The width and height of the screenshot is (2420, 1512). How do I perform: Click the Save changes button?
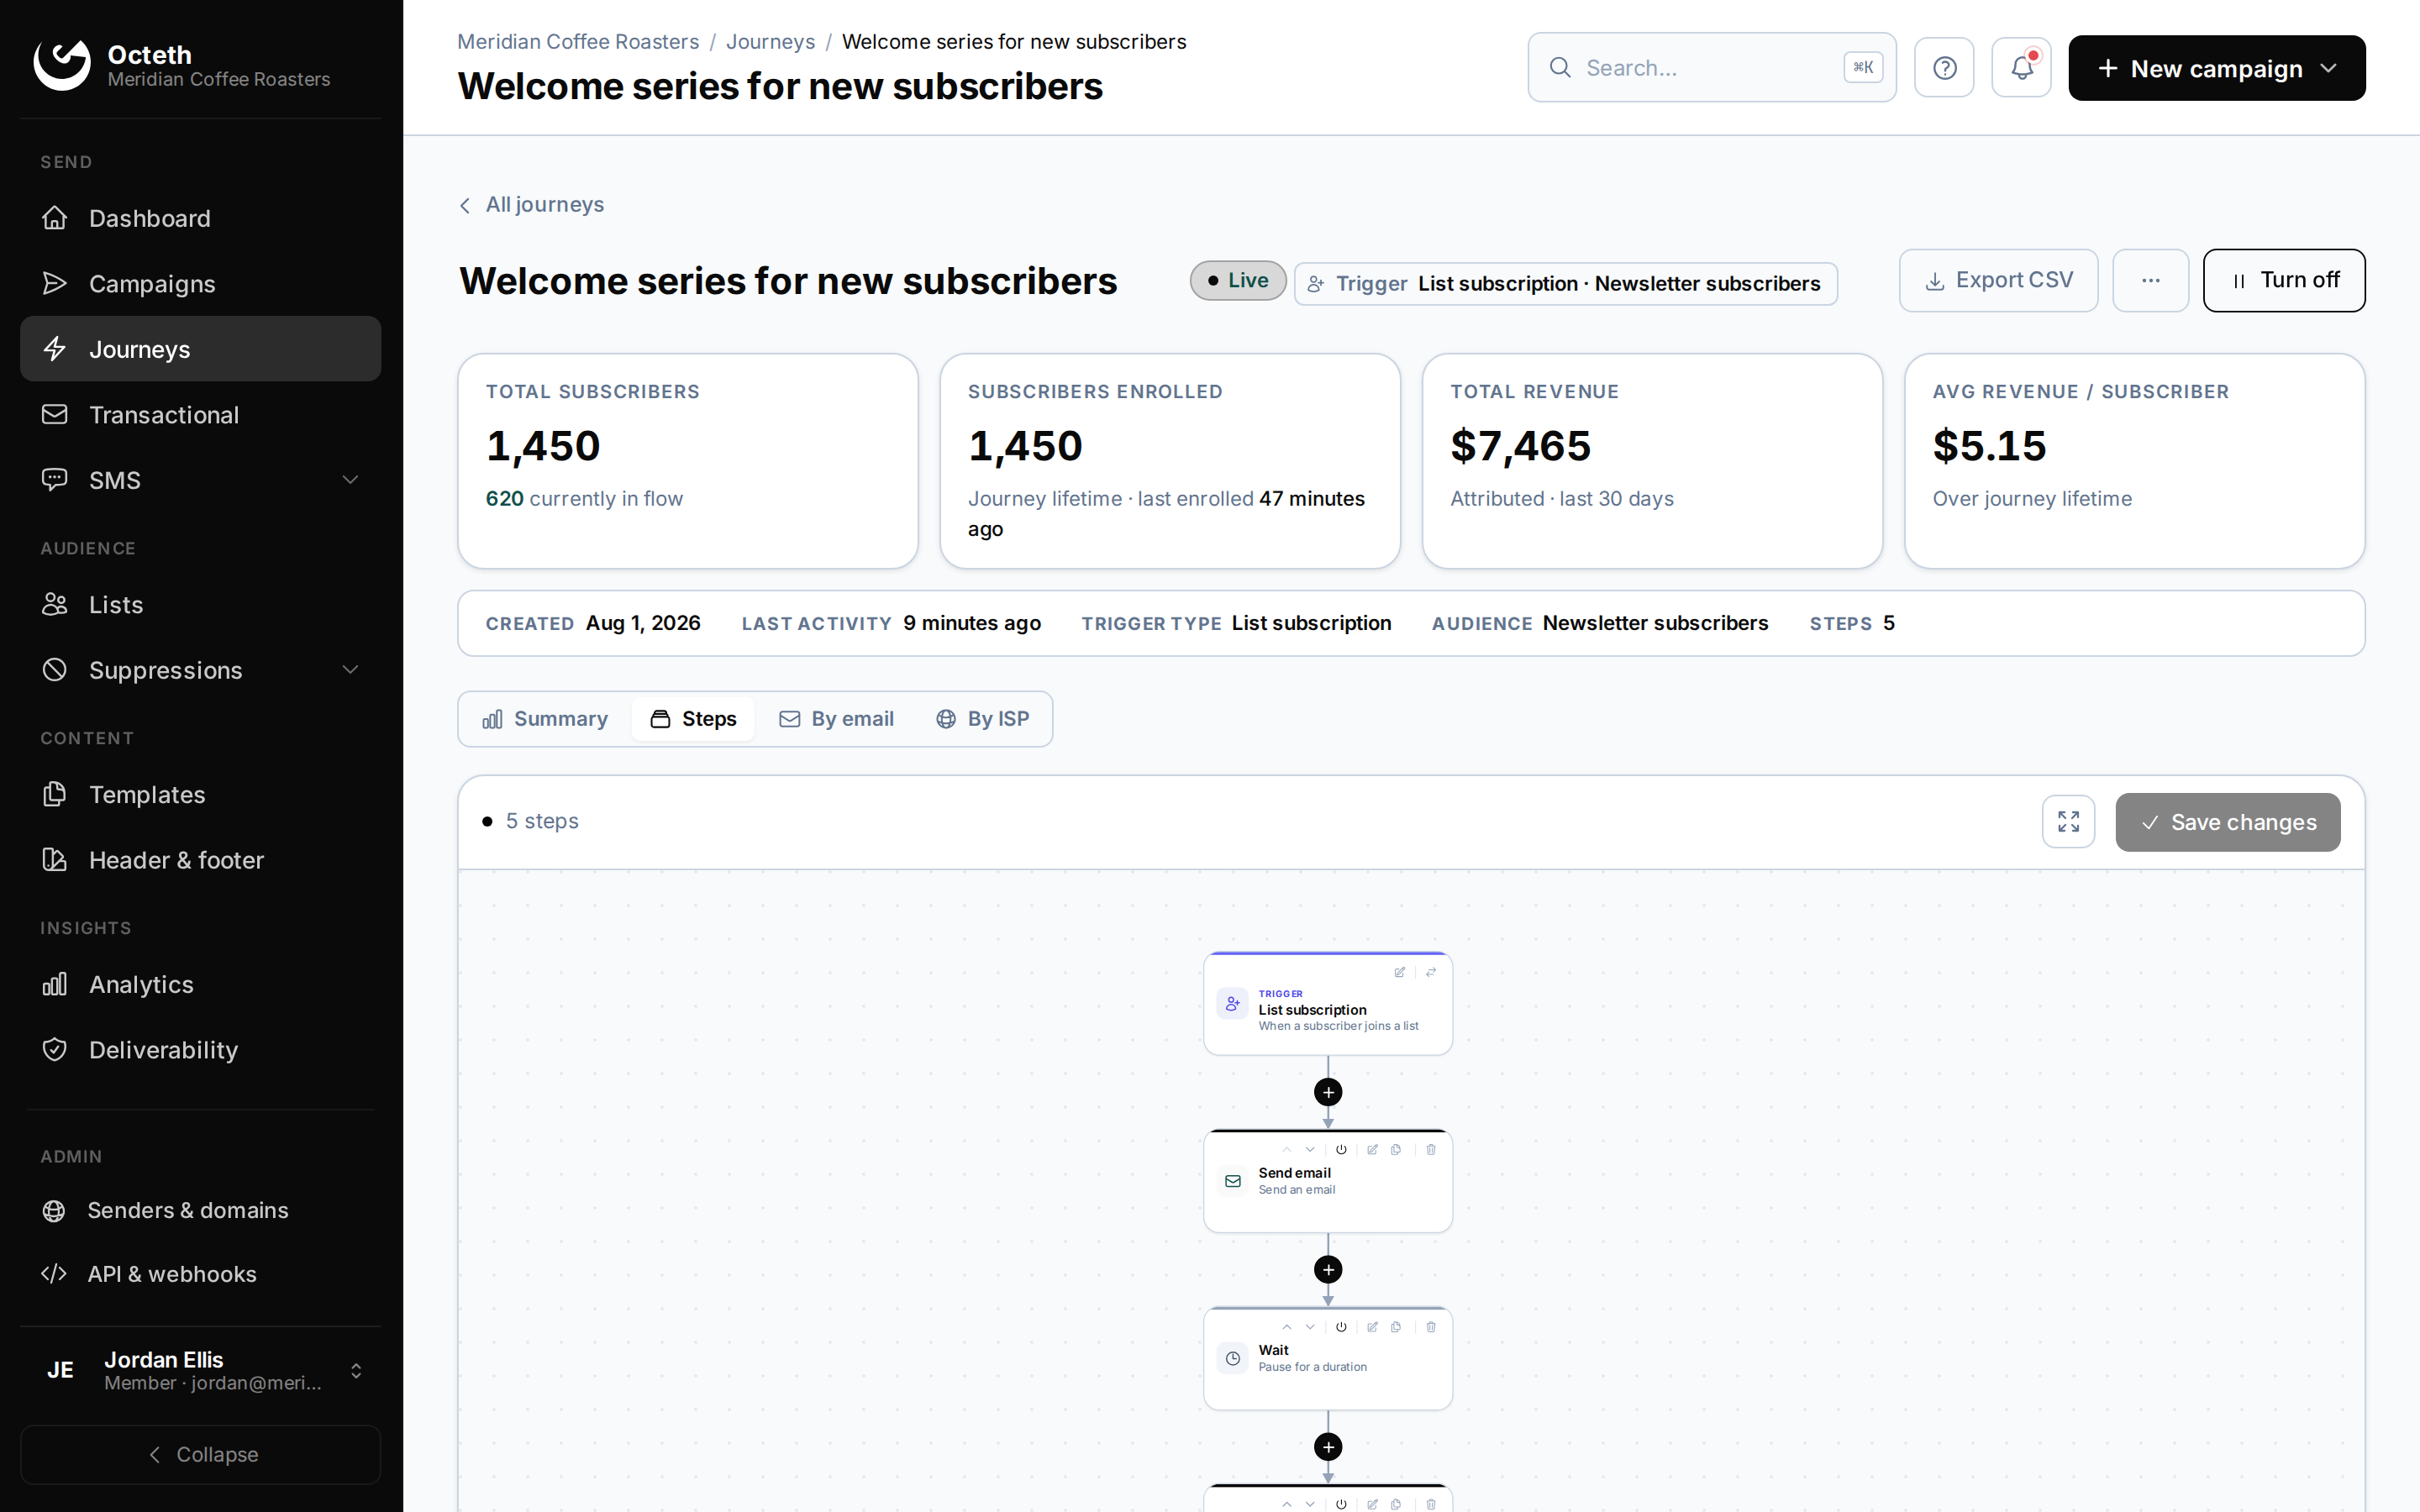[x=2227, y=822]
